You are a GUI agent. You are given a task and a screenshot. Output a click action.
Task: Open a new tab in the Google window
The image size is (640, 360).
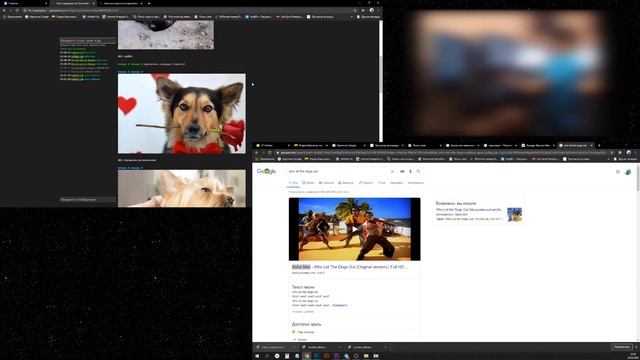[599, 145]
